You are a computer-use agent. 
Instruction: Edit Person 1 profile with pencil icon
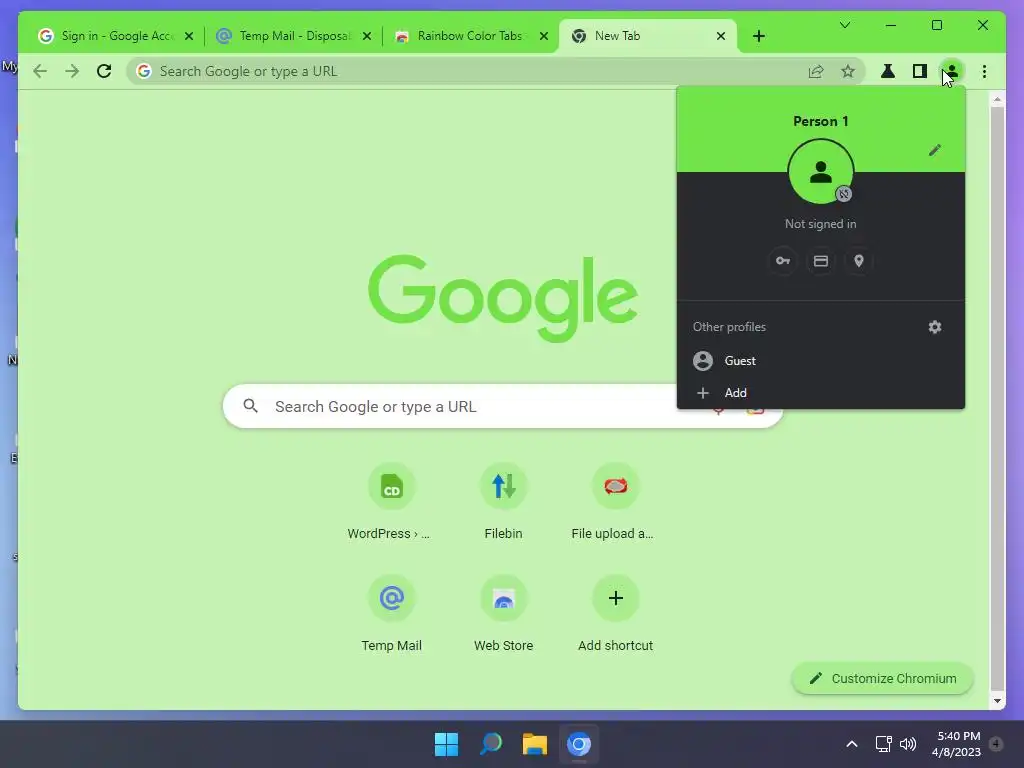[935, 150]
